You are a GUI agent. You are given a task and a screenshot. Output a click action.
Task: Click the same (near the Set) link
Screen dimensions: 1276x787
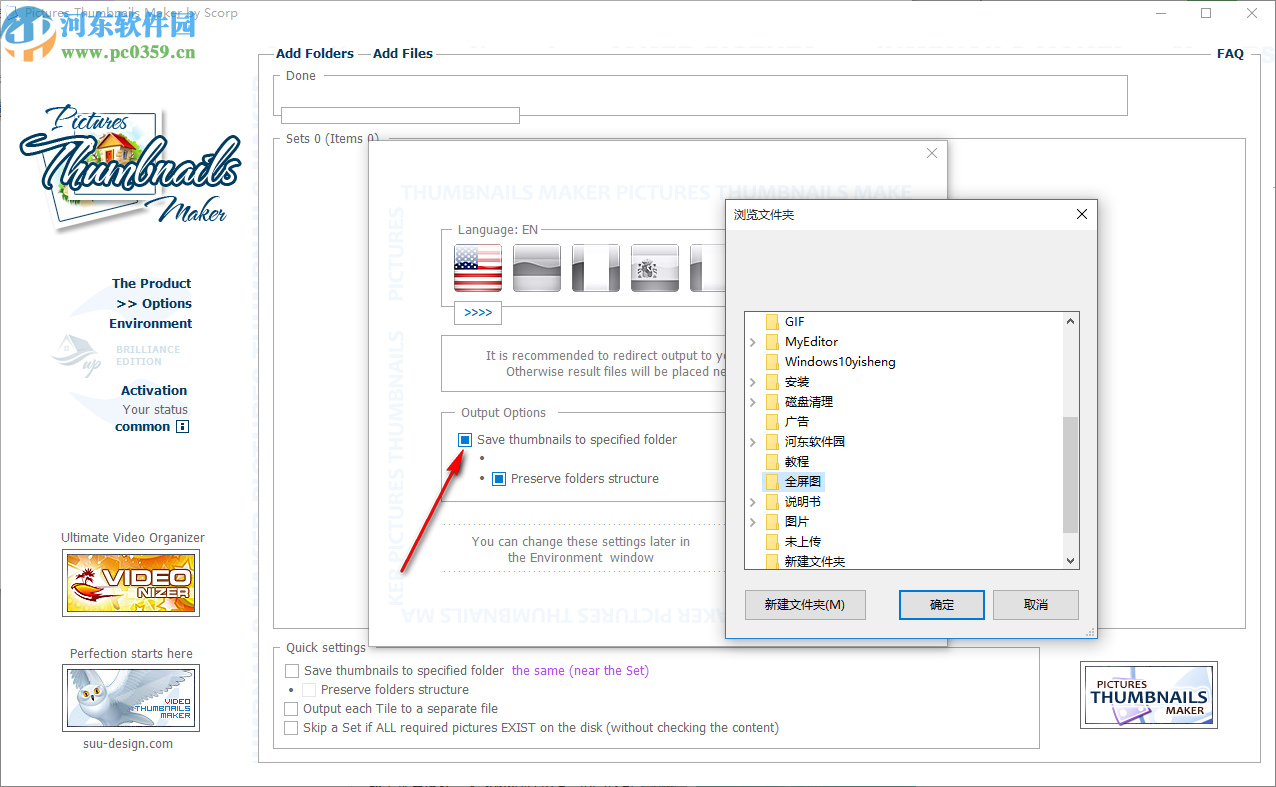[x=580, y=671]
